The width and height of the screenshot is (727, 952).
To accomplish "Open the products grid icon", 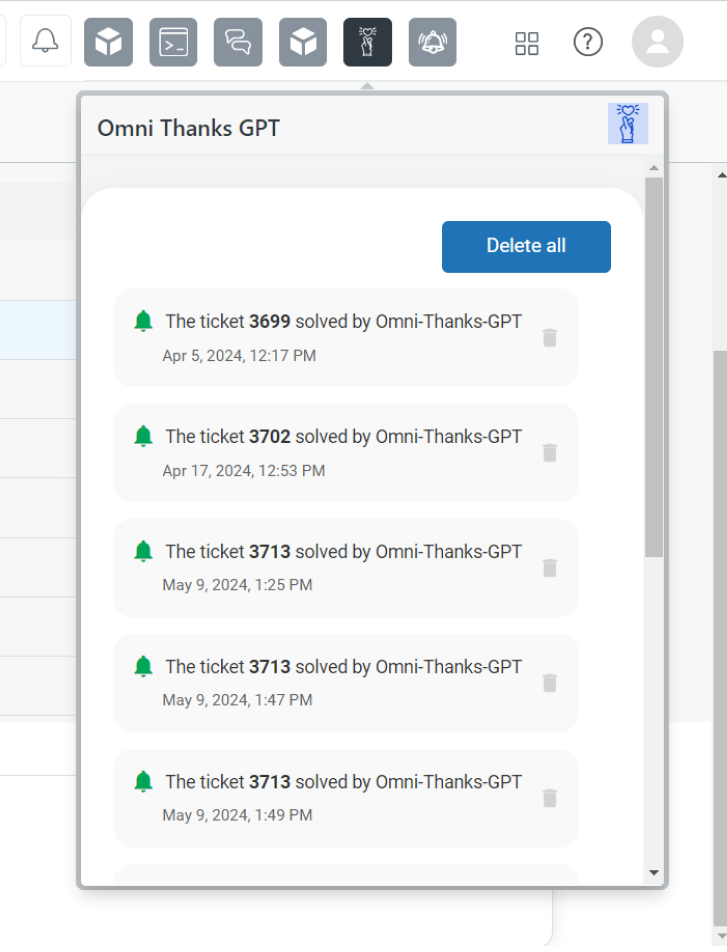I will click(x=527, y=43).
